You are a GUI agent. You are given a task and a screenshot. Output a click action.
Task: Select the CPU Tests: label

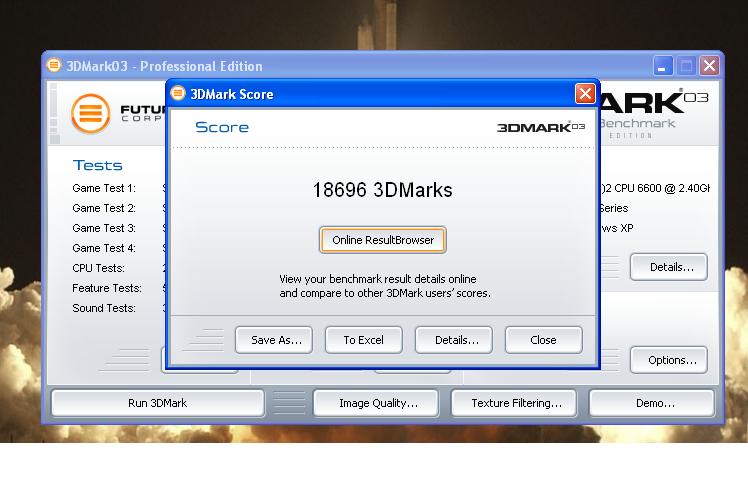(x=98, y=268)
